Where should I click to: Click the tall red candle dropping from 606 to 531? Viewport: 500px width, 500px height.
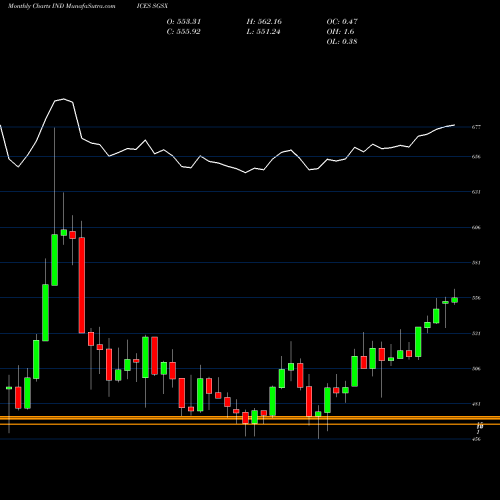tap(82, 285)
